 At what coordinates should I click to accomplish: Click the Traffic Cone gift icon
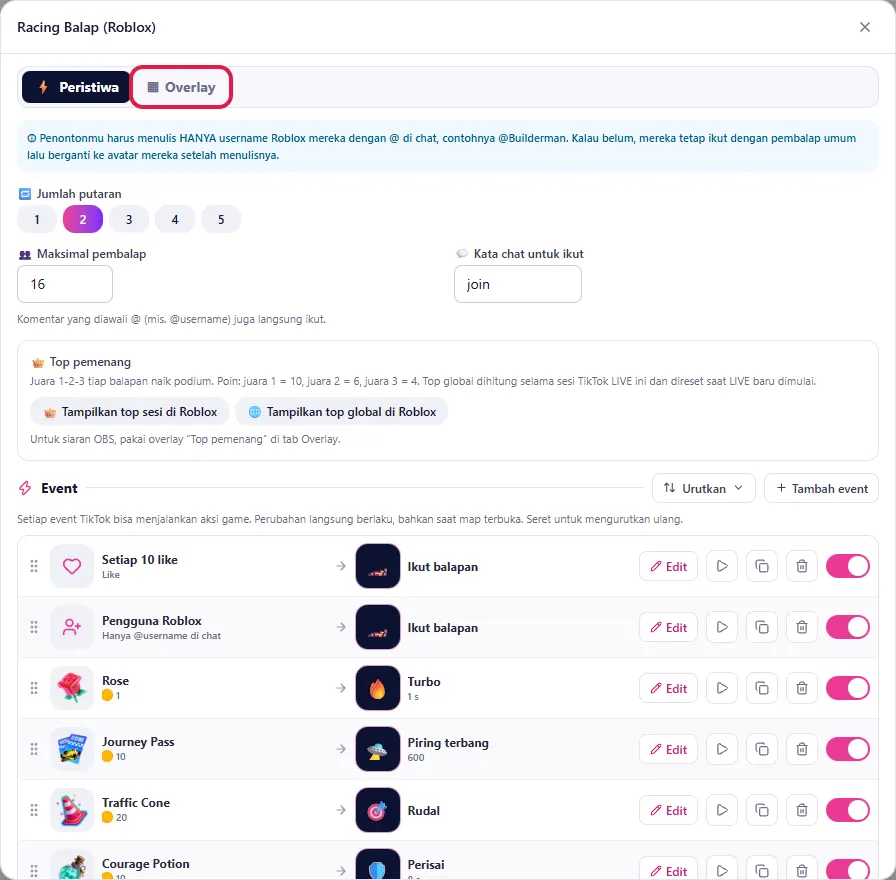tap(72, 810)
